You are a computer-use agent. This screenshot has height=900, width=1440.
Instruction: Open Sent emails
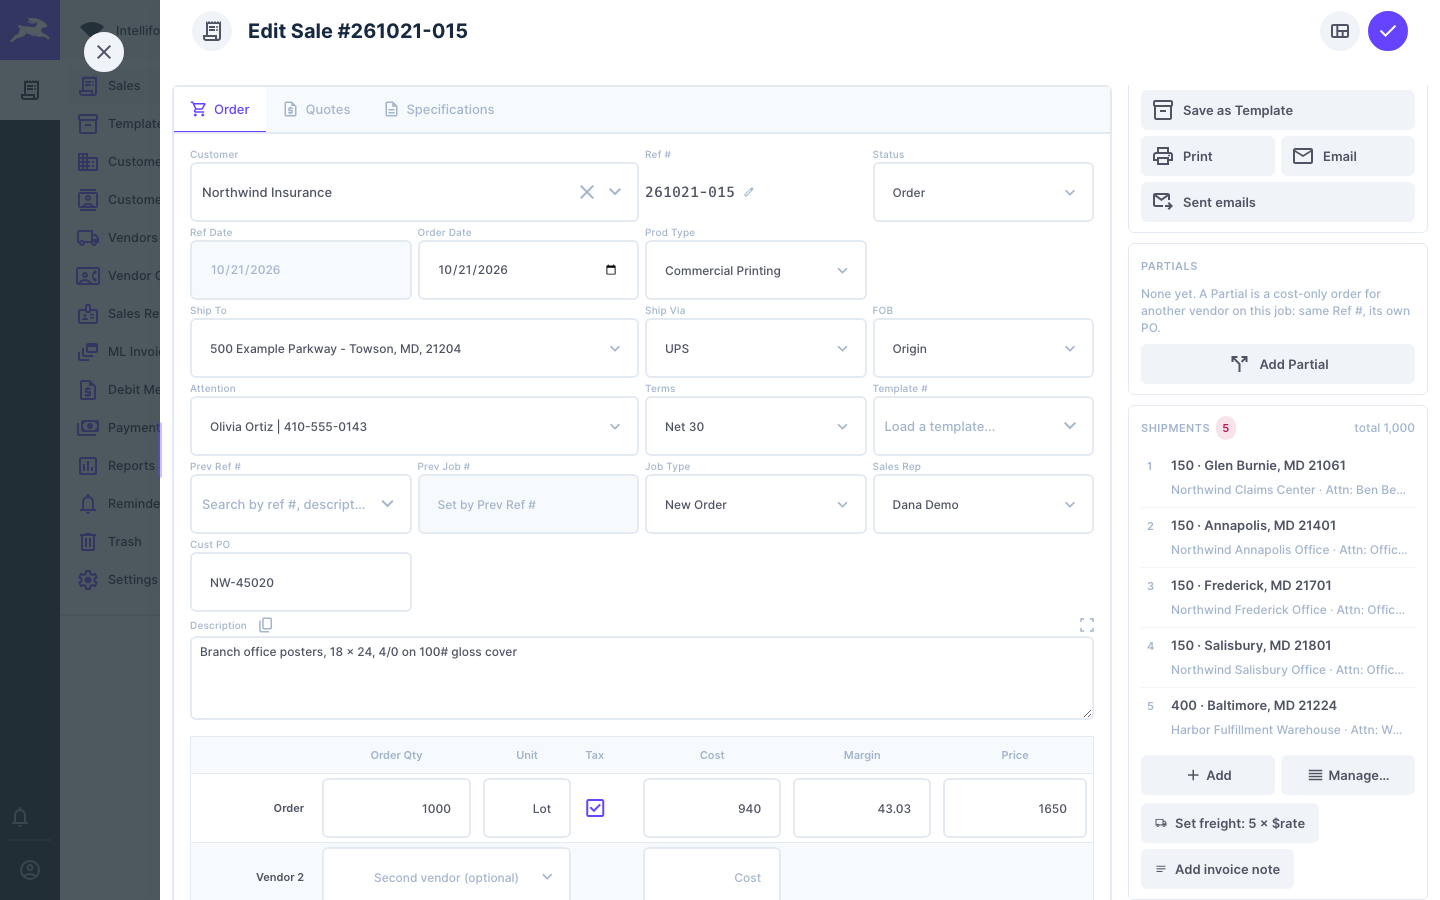click(x=1278, y=202)
